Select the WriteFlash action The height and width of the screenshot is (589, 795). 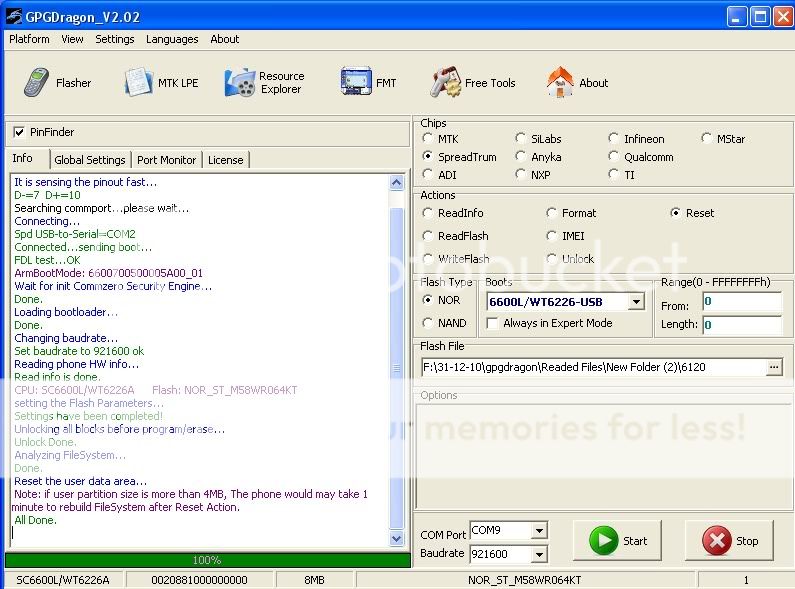(x=427, y=259)
